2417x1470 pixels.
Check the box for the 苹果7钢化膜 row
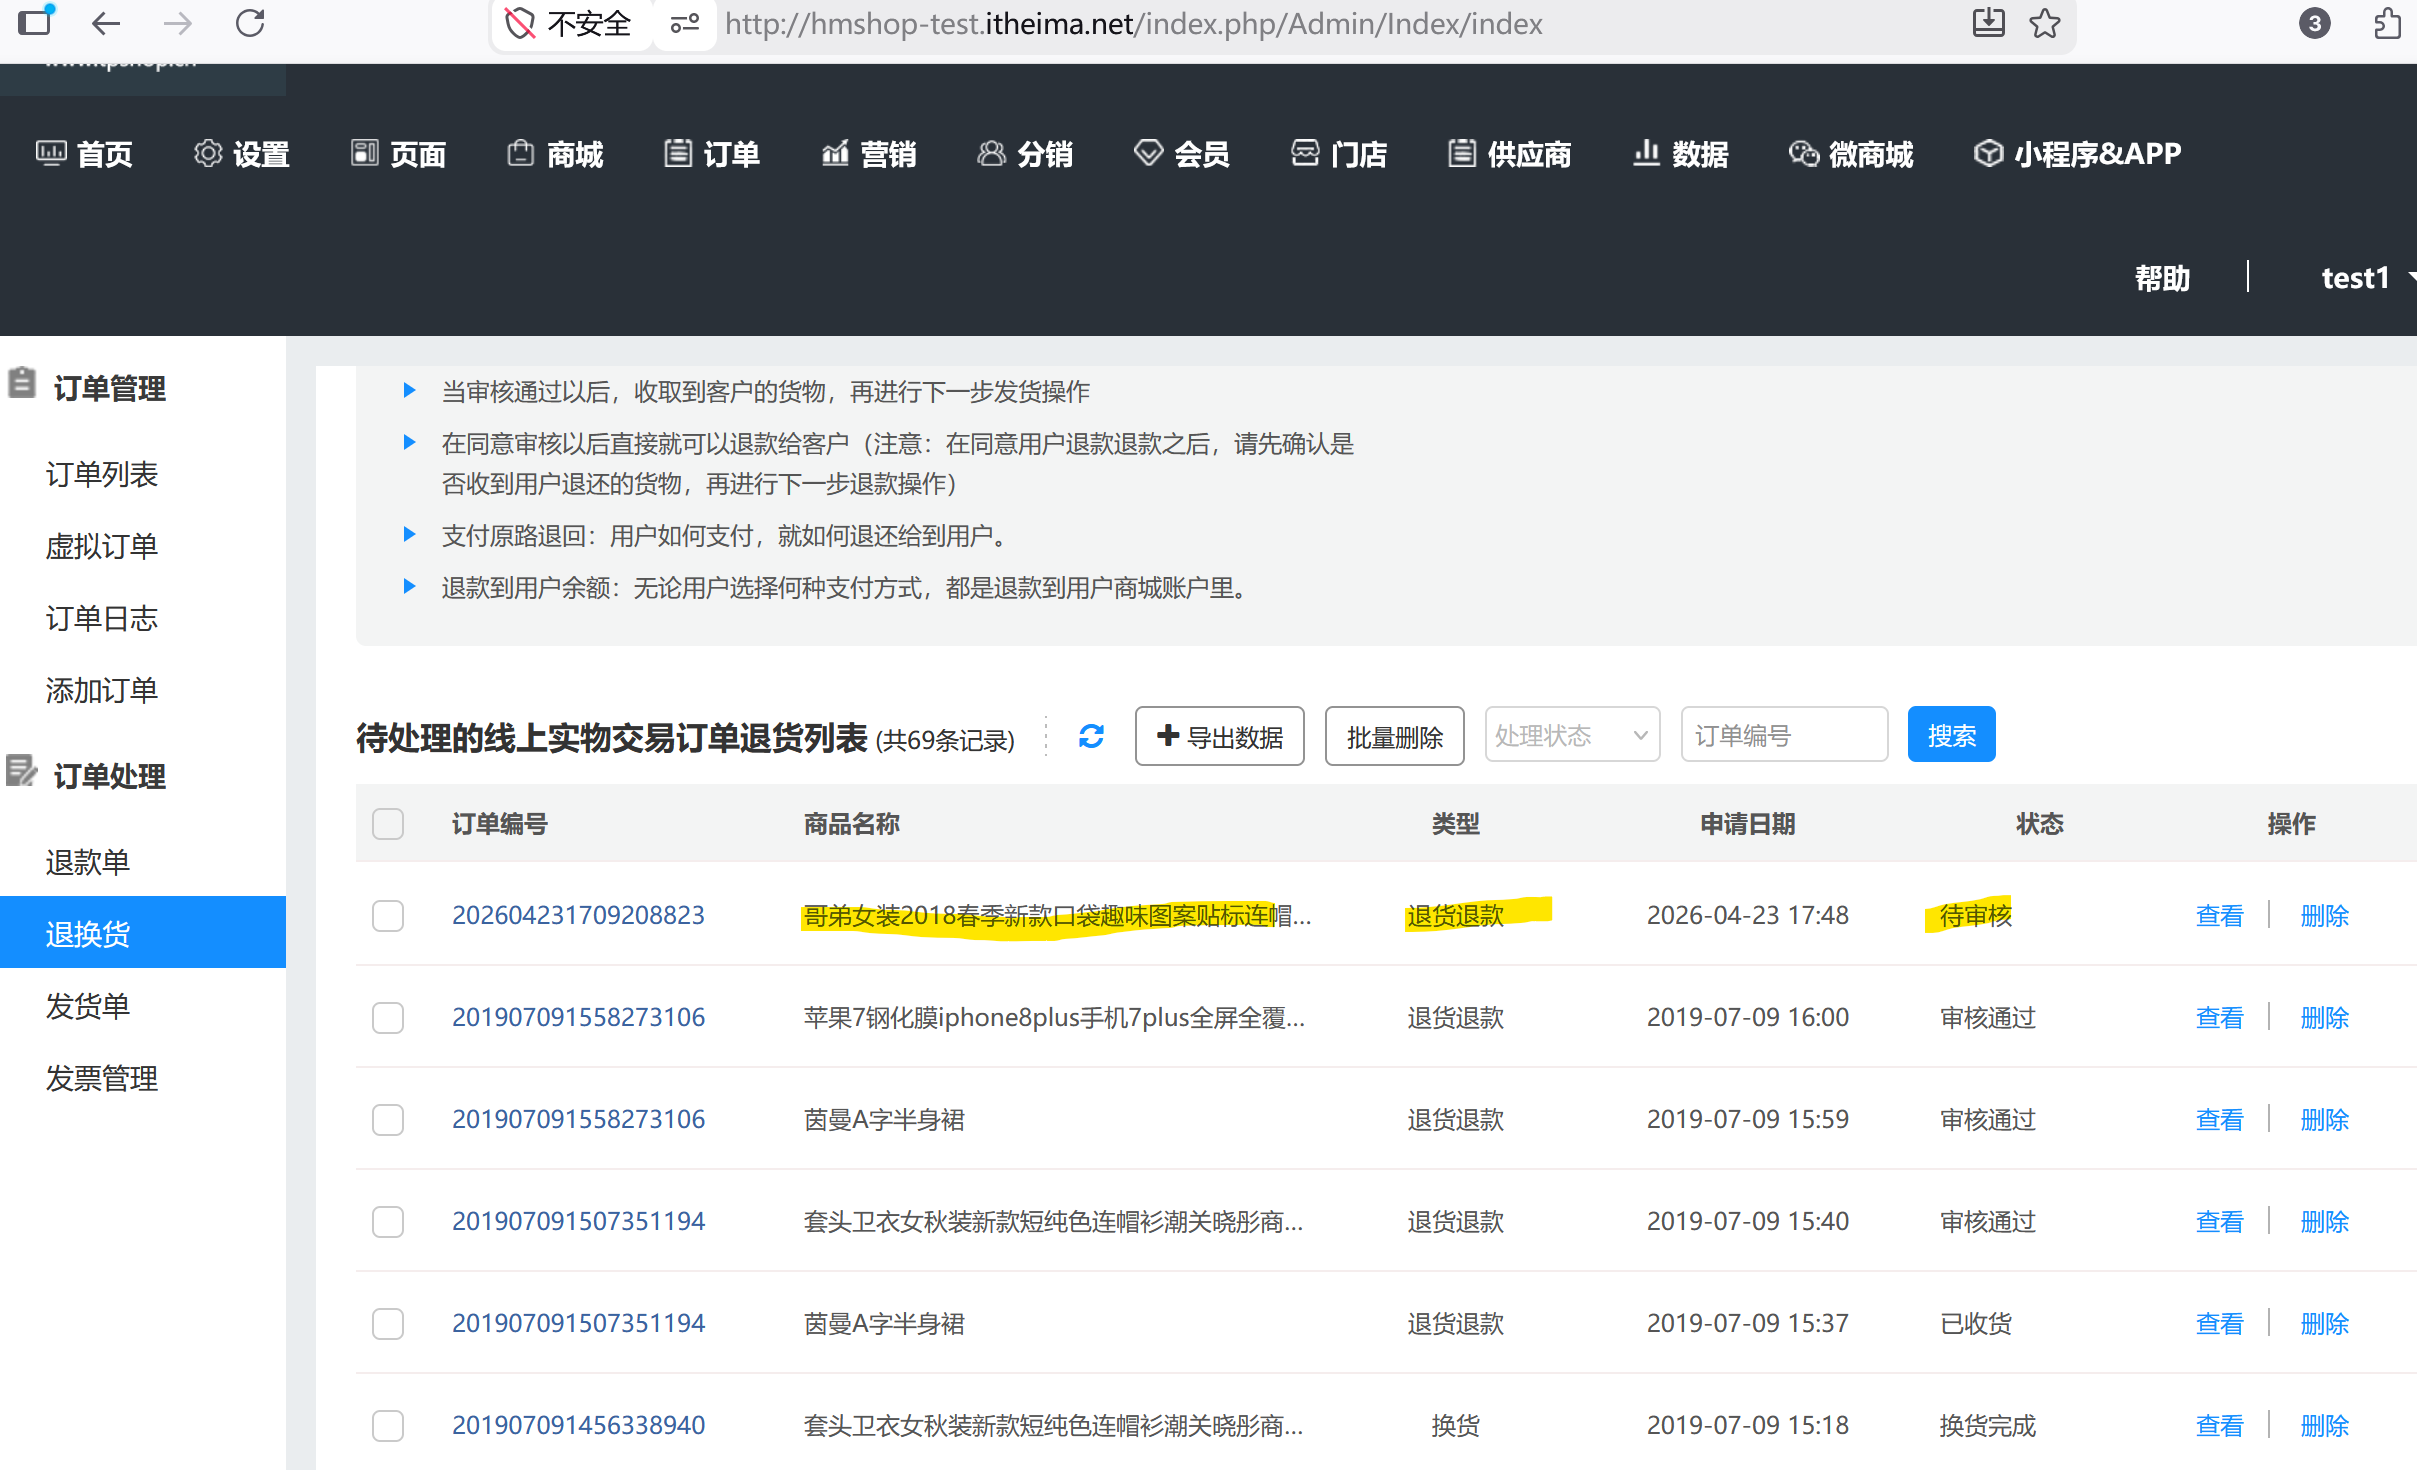(388, 1018)
